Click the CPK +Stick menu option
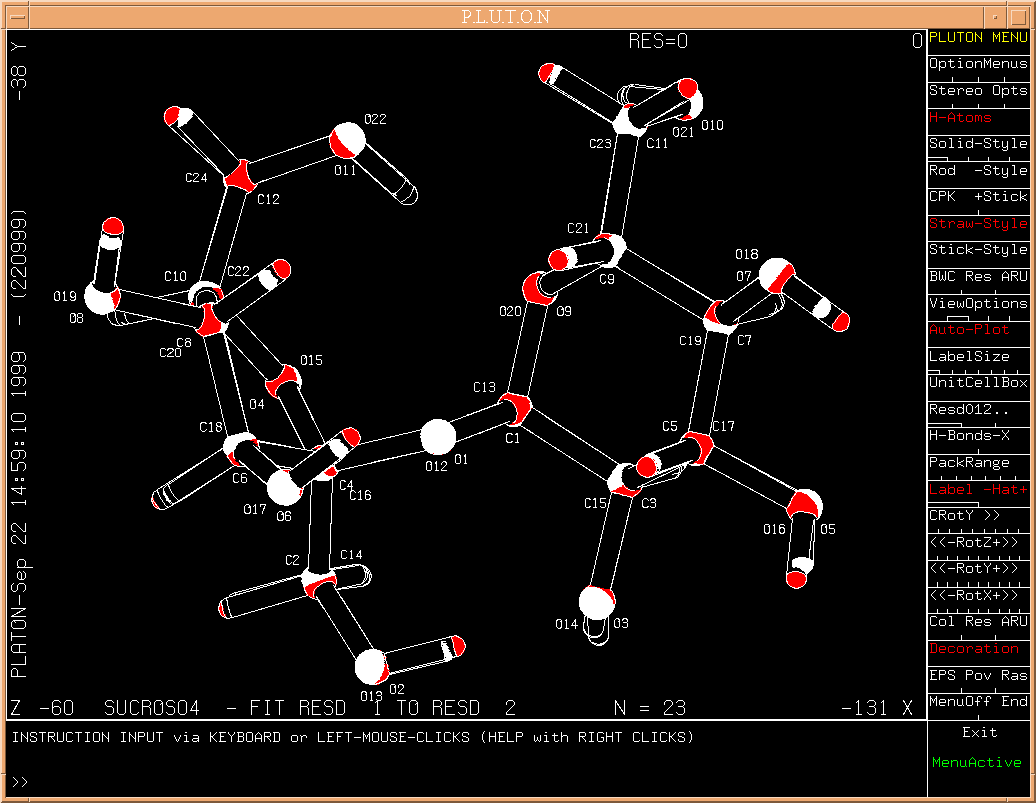1036x803 pixels. pyautogui.click(x=977, y=197)
